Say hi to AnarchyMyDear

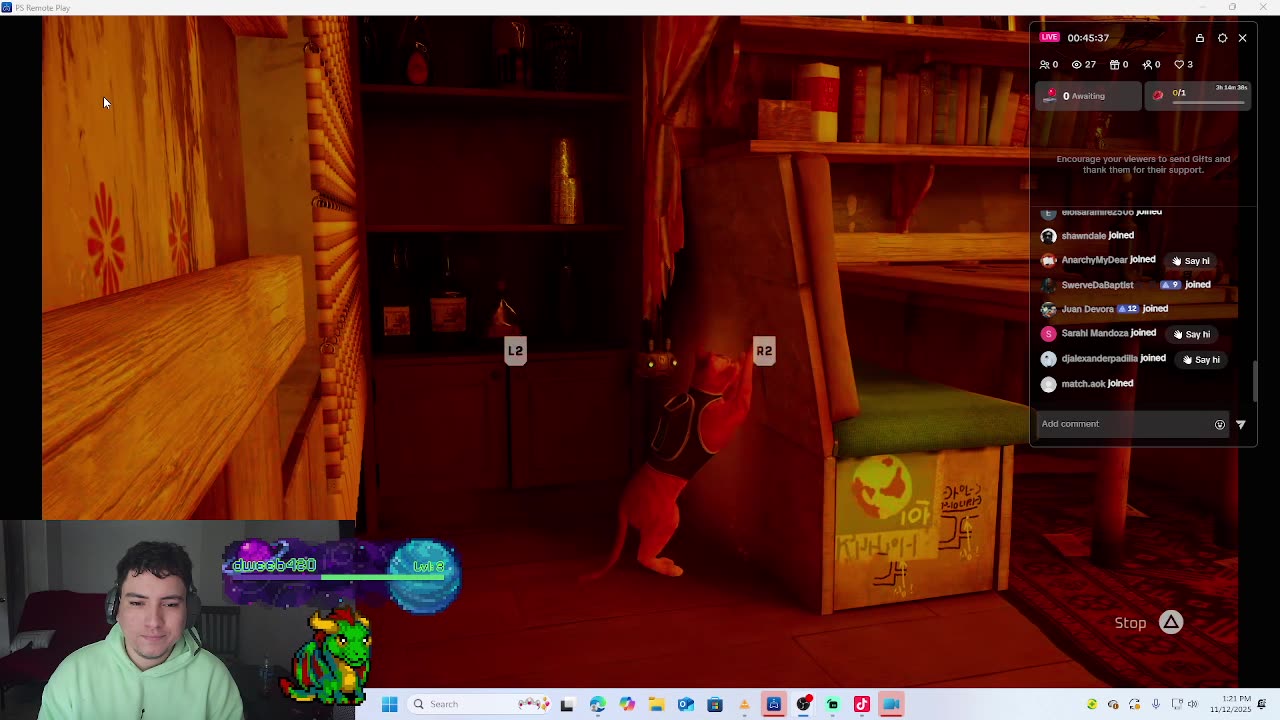pos(1191,261)
